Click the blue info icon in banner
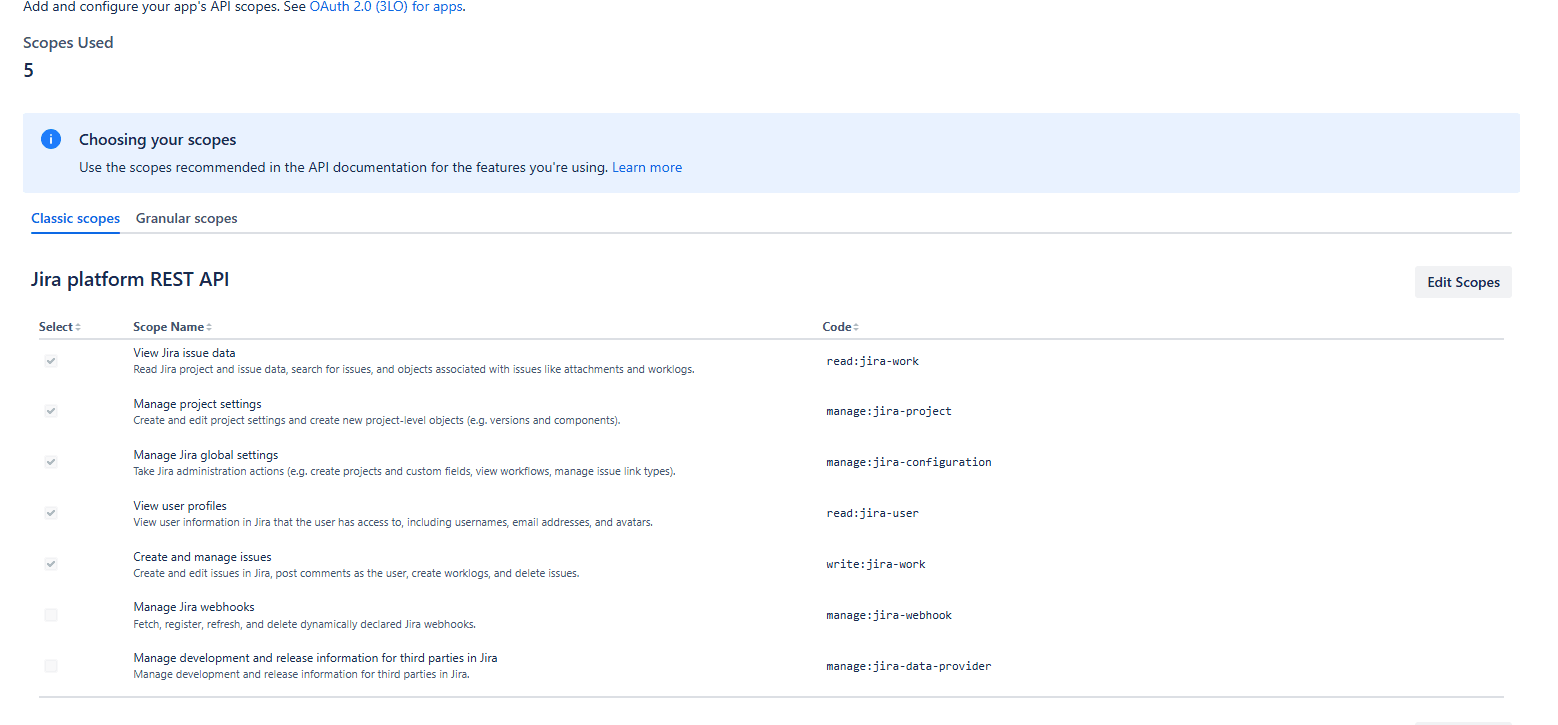This screenshot has width=1558, height=725. [50, 139]
